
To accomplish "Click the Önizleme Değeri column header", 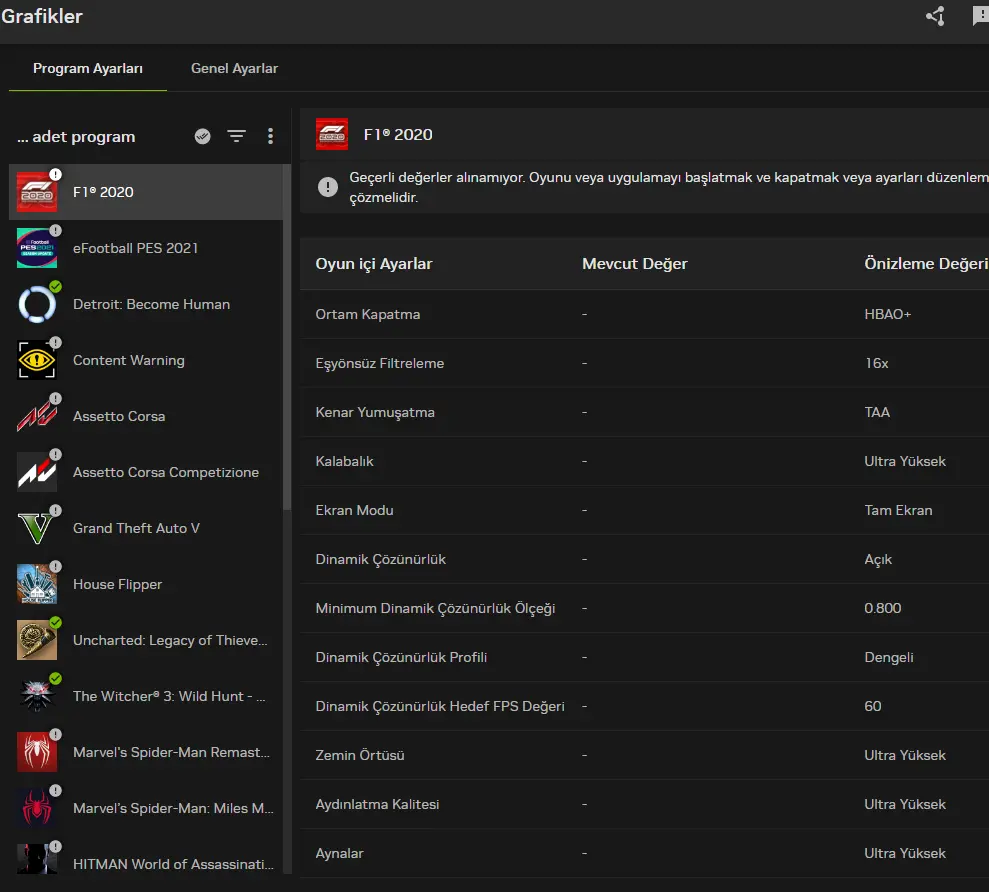I will pyautogui.click(x=926, y=264).
